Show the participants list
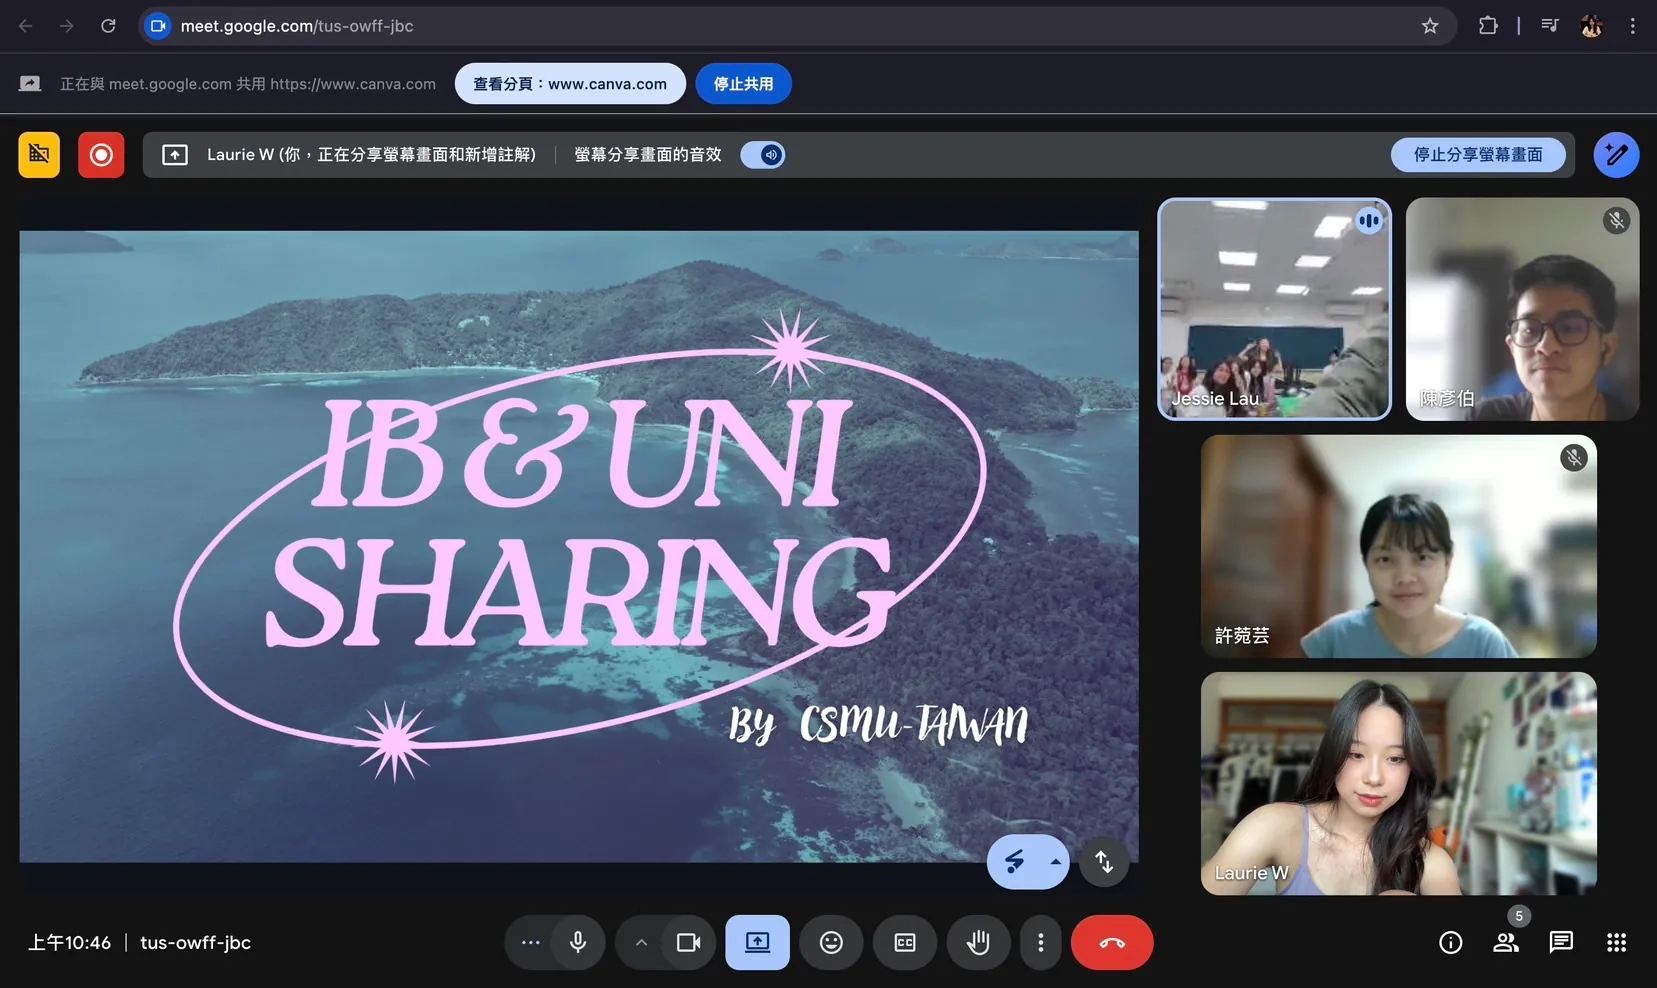Screen dimensions: 1657x988 pyautogui.click(x=1505, y=942)
